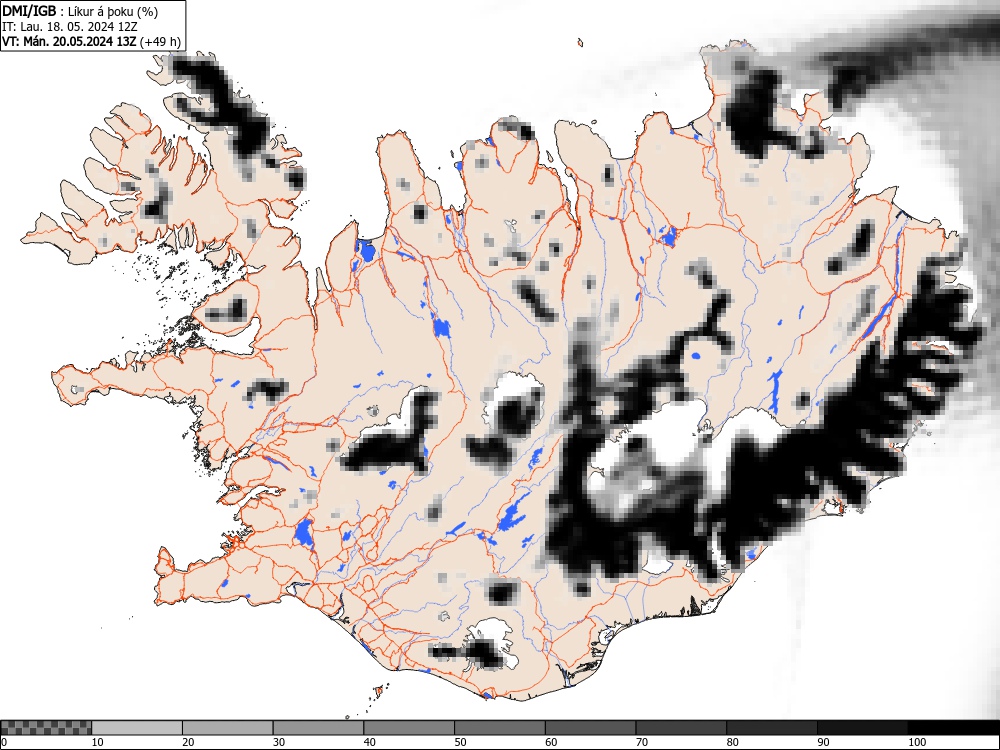Screen dimensions: 1000x750
Task: Click the dark gray swatch starting at 70
Action: tap(681, 728)
